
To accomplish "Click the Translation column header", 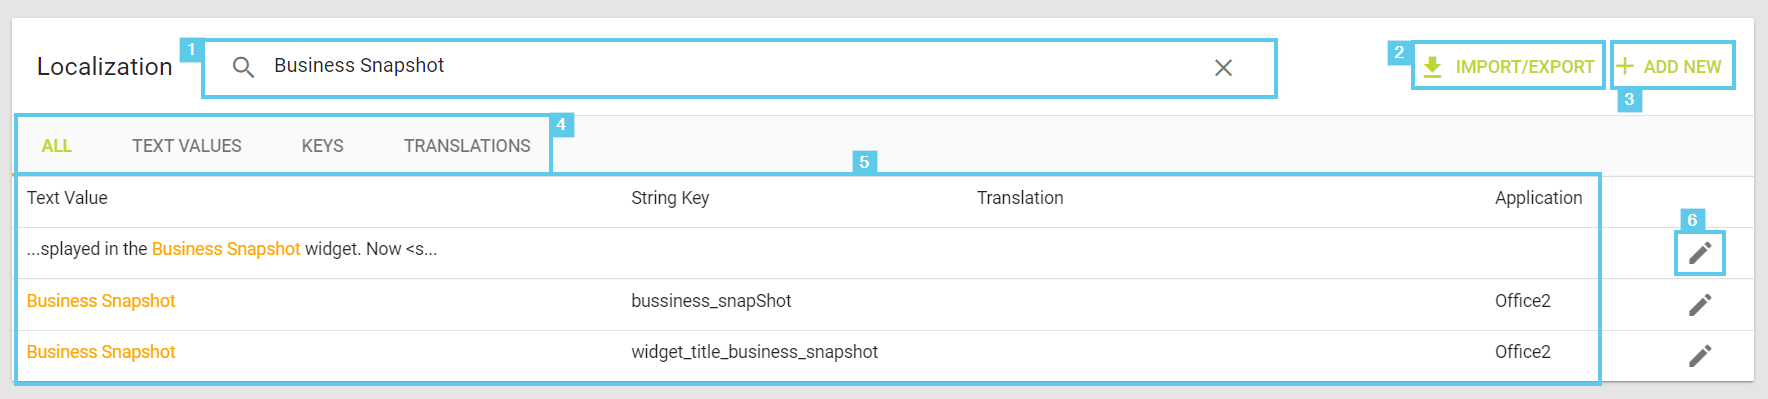I will (x=1020, y=198).
